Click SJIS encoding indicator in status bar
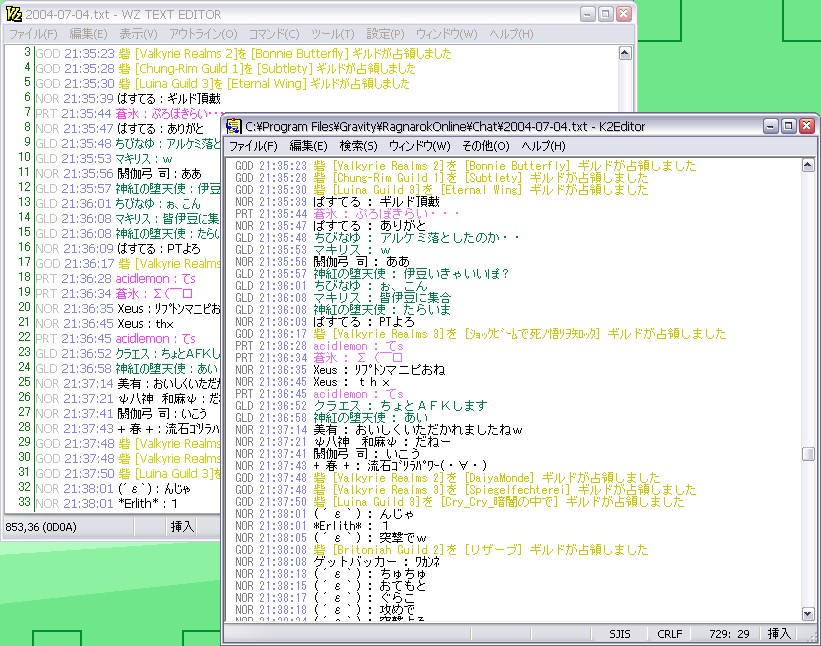Screen dimensions: 821x646 tap(622, 633)
